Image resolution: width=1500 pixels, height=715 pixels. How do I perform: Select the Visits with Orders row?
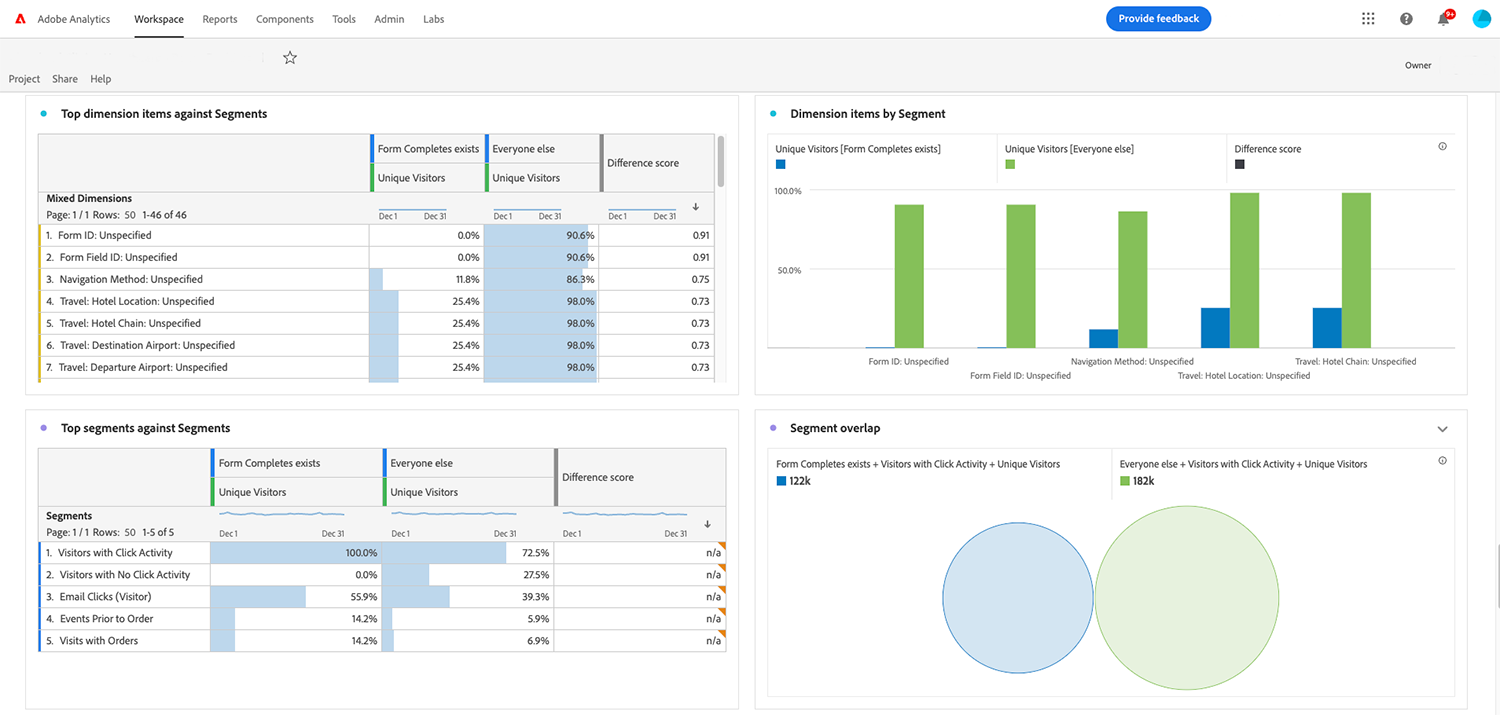382,641
